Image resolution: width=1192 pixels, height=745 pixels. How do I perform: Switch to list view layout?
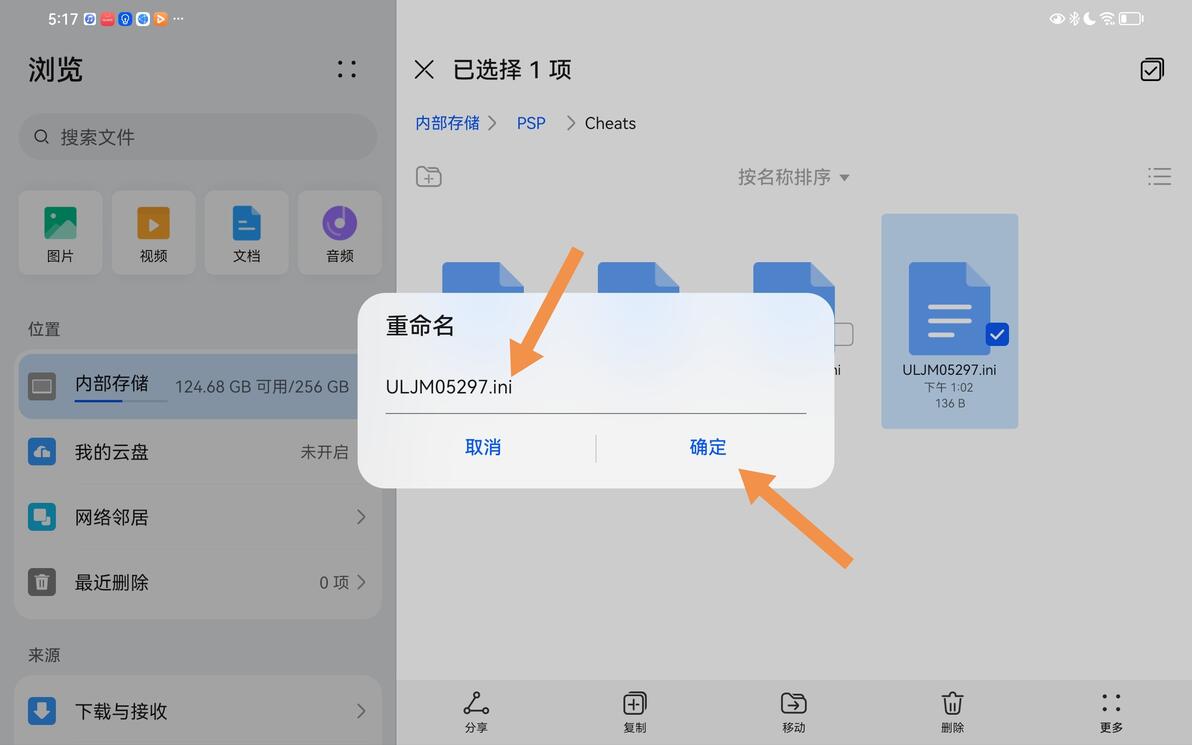(x=1159, y=176)
